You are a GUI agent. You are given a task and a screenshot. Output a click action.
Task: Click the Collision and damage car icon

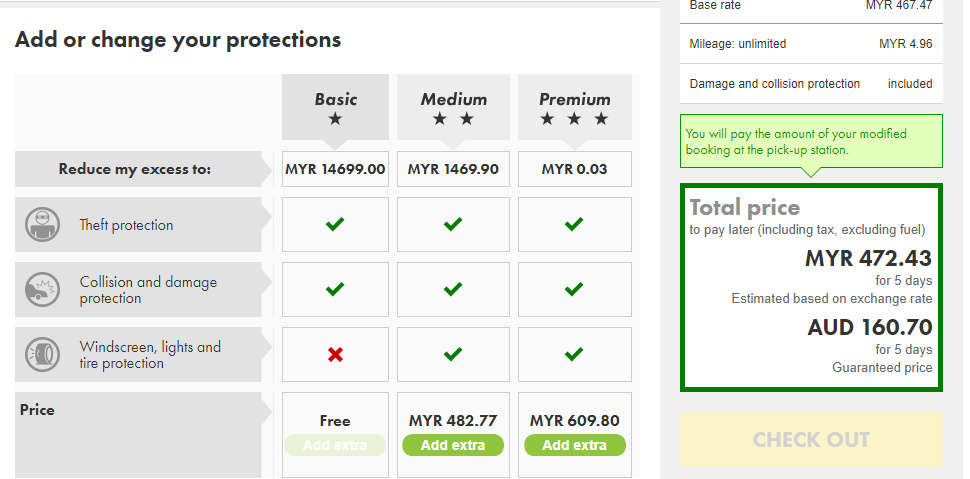(x=43, y=289)
